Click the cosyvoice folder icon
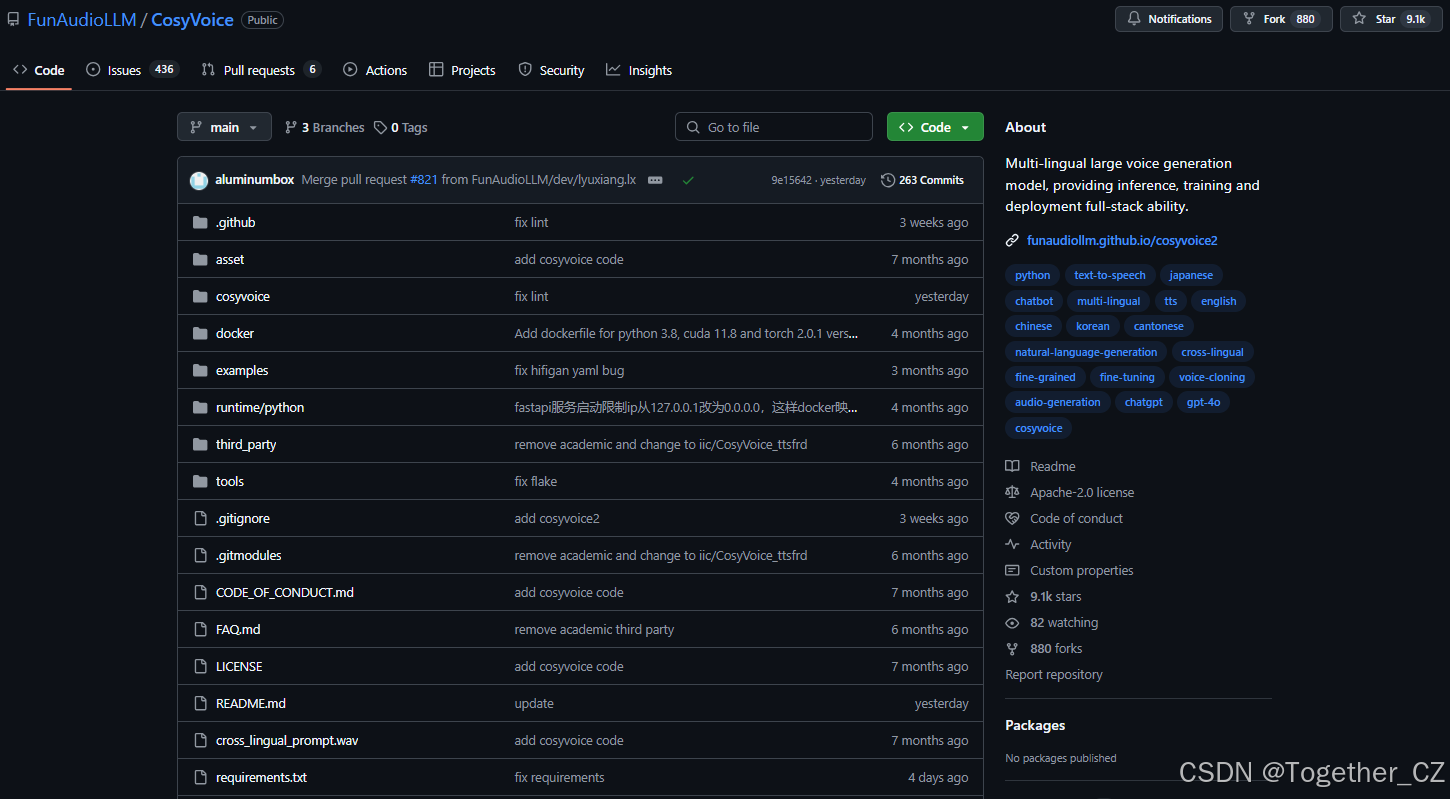This screenshot has width=1450, height=799. click(x=199, y=296)
